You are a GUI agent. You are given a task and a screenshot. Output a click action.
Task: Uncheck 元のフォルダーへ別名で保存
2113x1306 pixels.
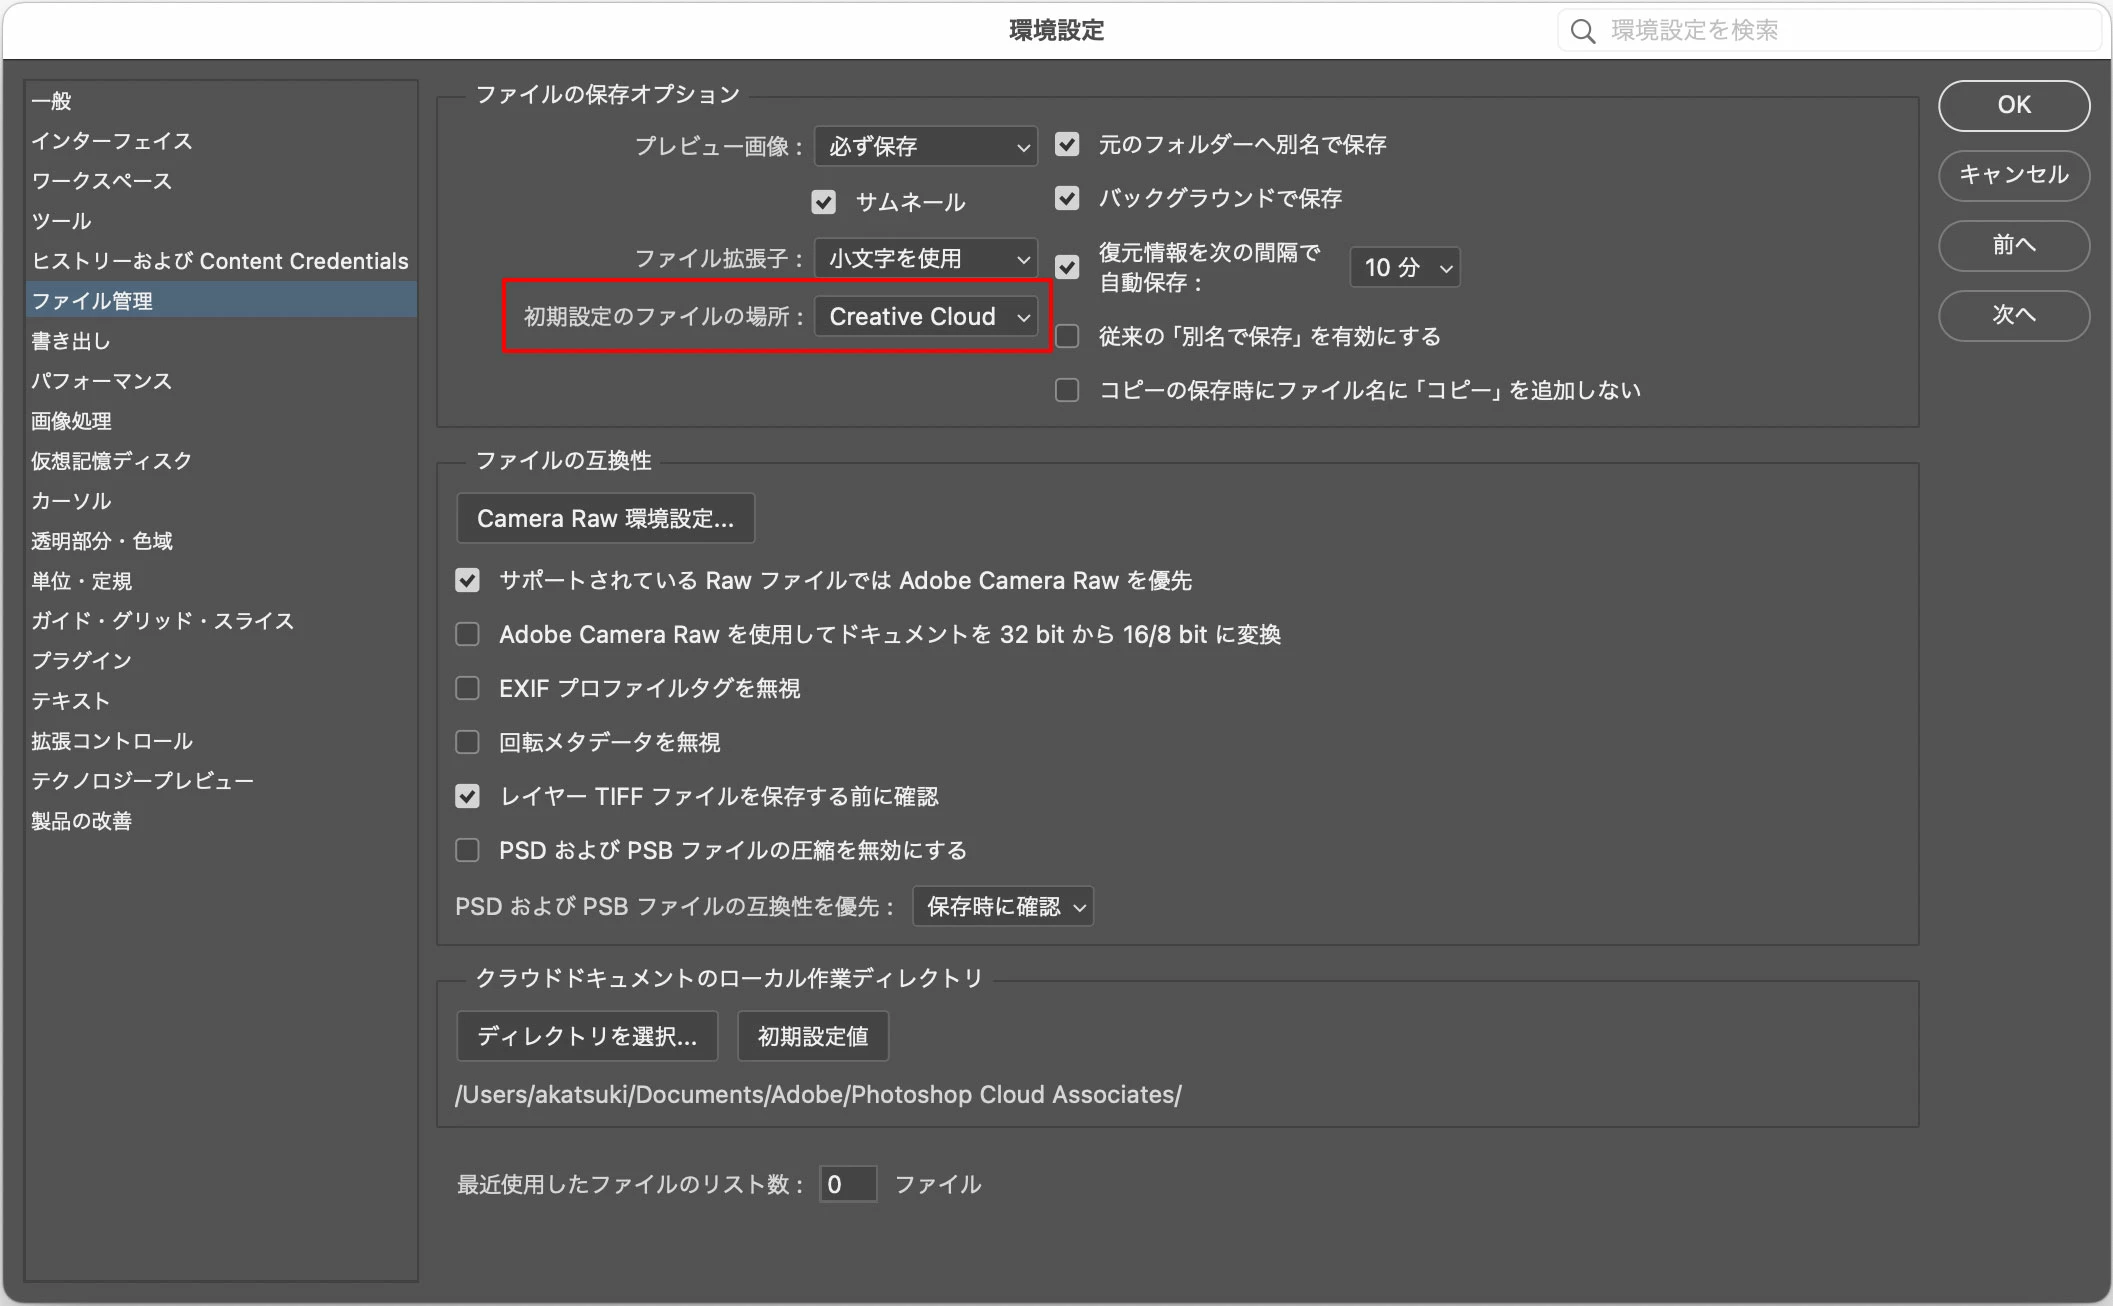(x=1067, y=144)
